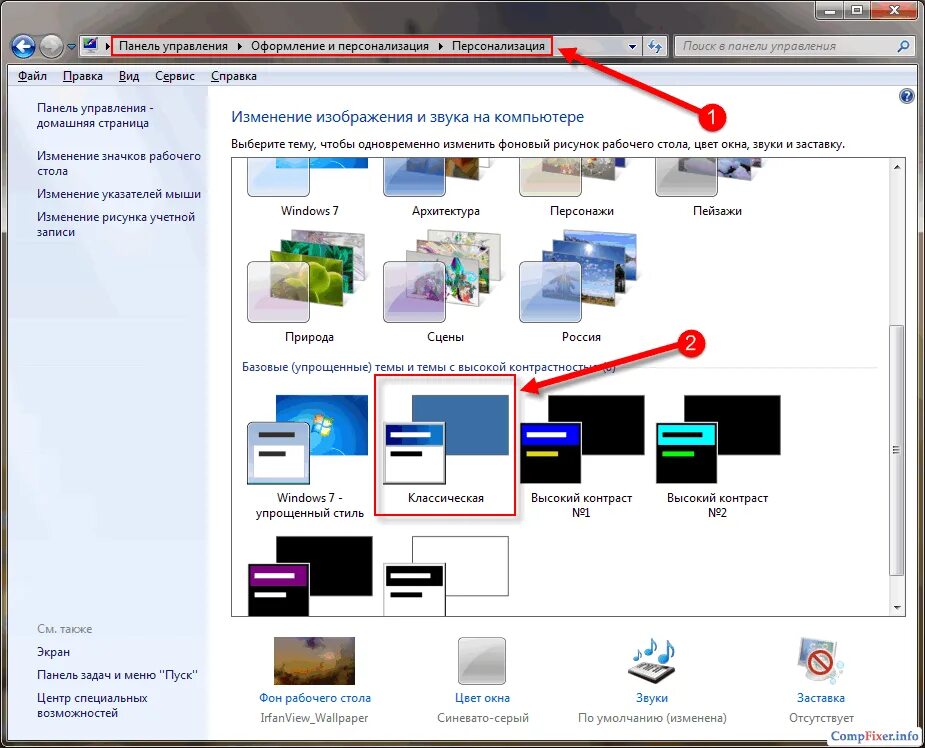Select the purple-titled black high contrast theme
This screenshot has width=925, height=748.
coord(310,576)
